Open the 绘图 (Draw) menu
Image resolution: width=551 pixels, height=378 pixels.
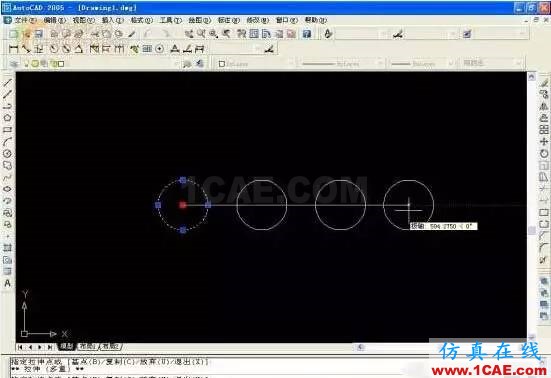[199, 20]
